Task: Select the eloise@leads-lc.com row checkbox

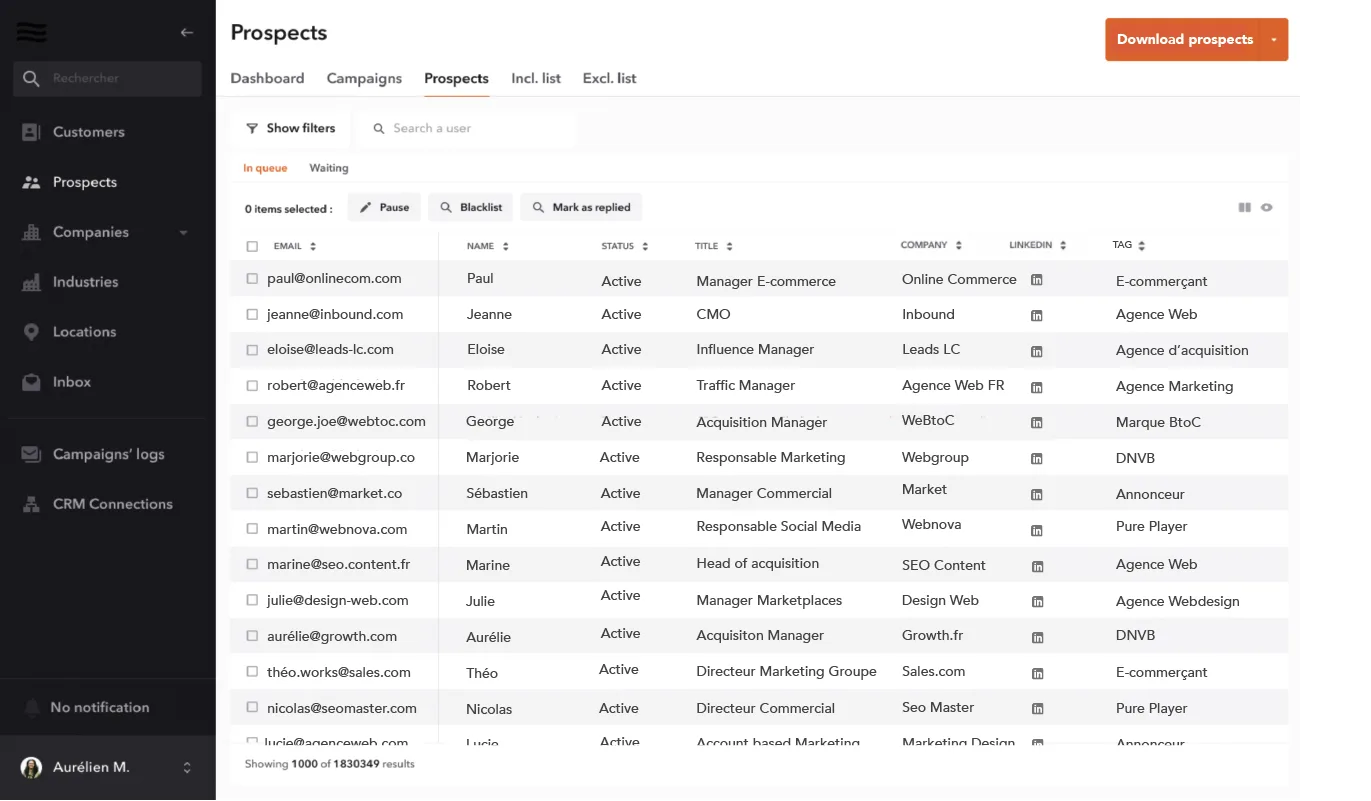Action: (252, 350)
